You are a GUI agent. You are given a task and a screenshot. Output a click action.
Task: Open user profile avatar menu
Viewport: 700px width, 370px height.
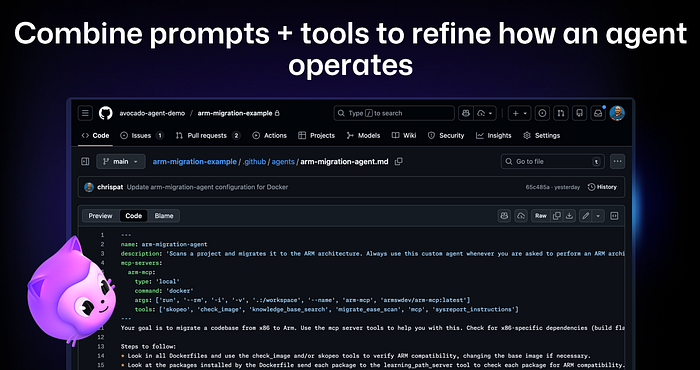(x=617, y=113)
